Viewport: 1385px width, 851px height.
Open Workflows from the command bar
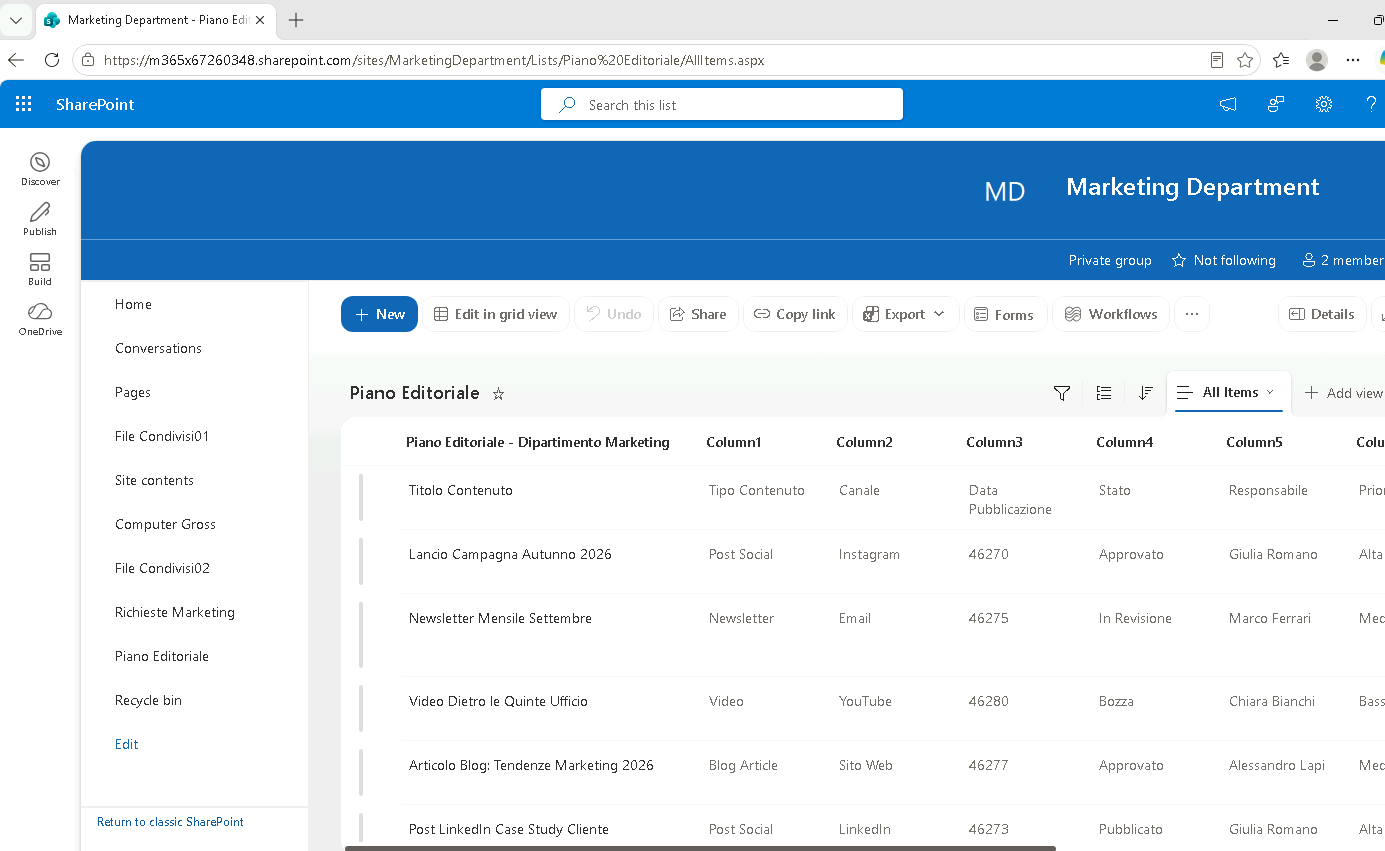1111,314
